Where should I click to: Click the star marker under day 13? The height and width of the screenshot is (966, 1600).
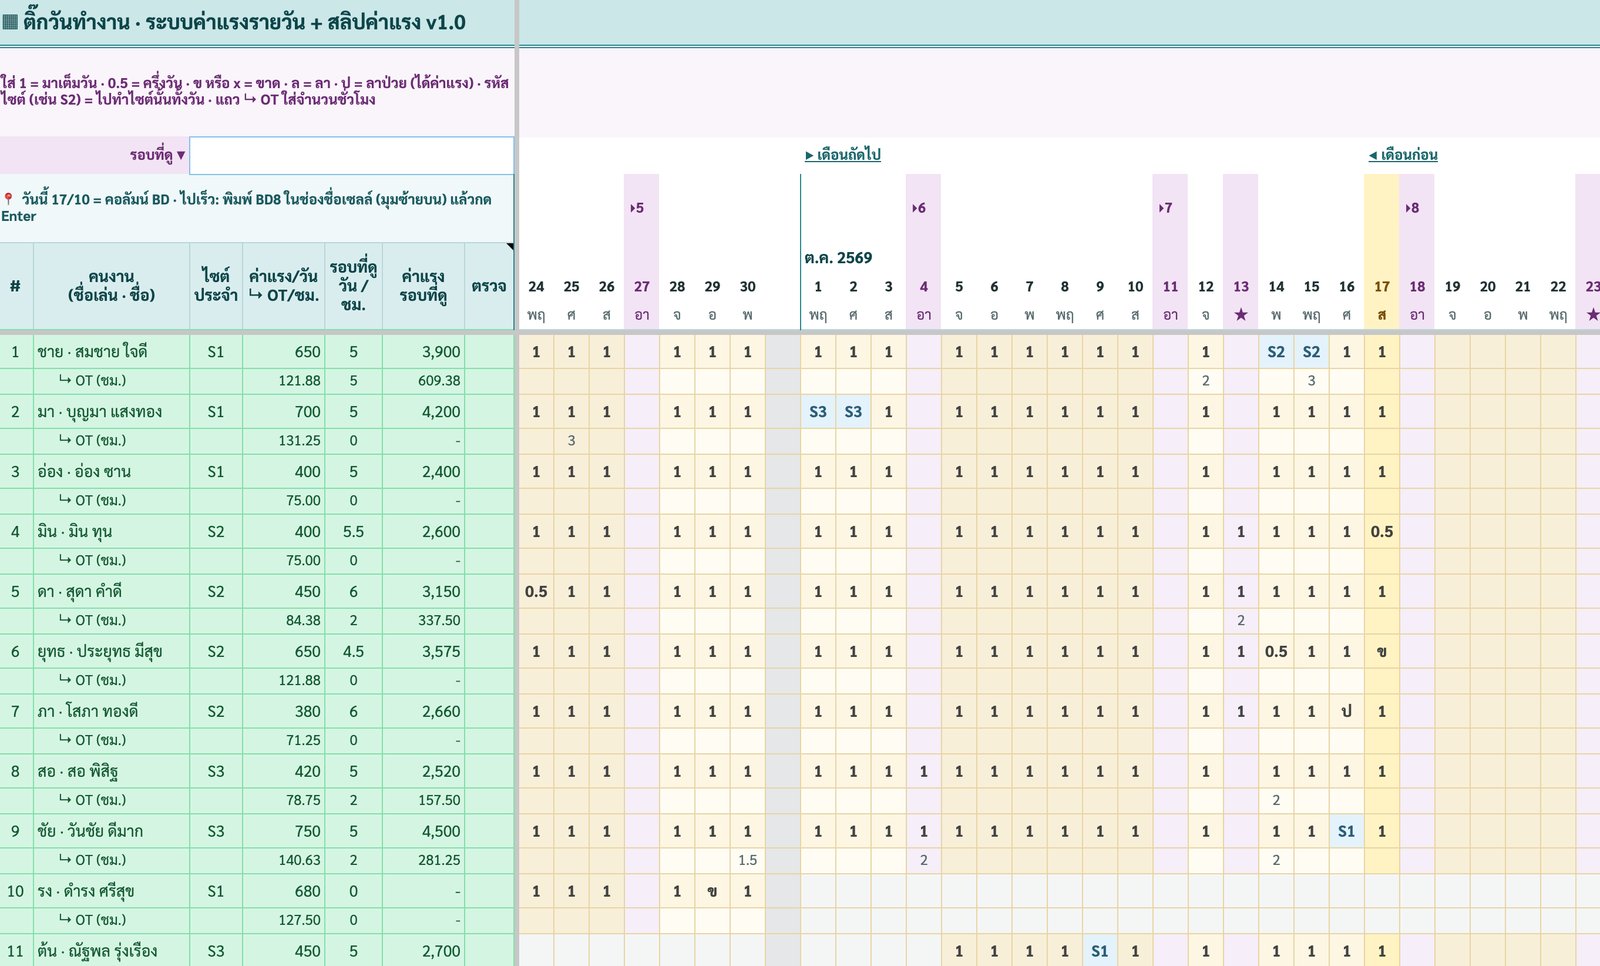[x=1241, y=315]
